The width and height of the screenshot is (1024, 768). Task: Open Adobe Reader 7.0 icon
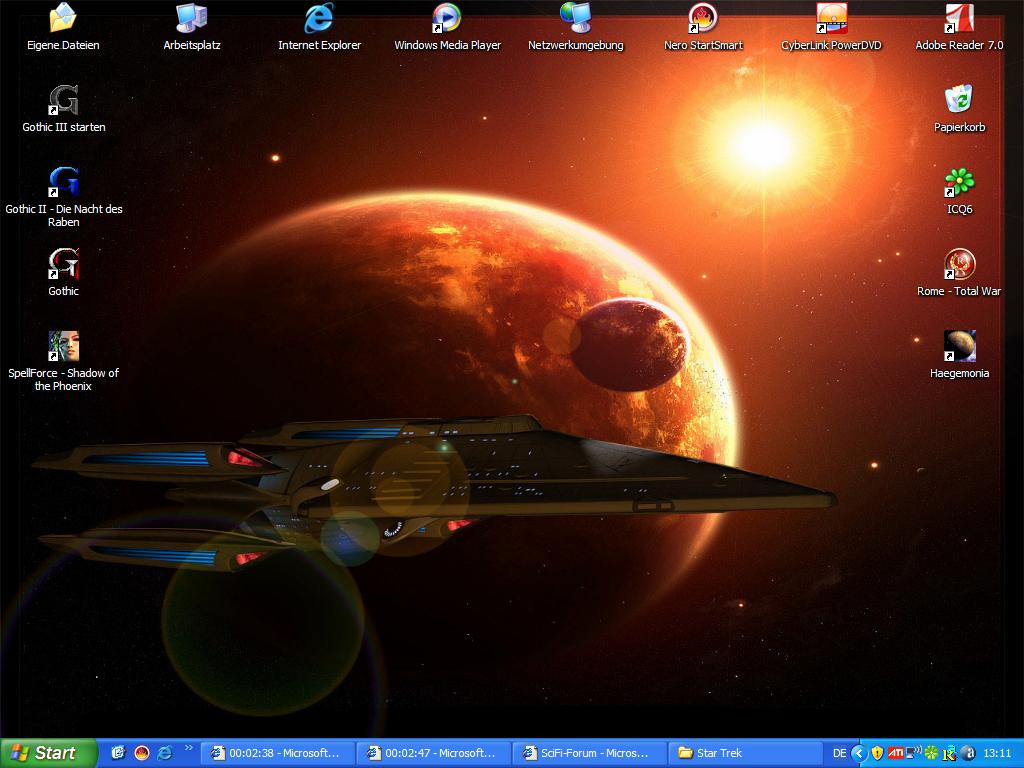tap(959, 19)
